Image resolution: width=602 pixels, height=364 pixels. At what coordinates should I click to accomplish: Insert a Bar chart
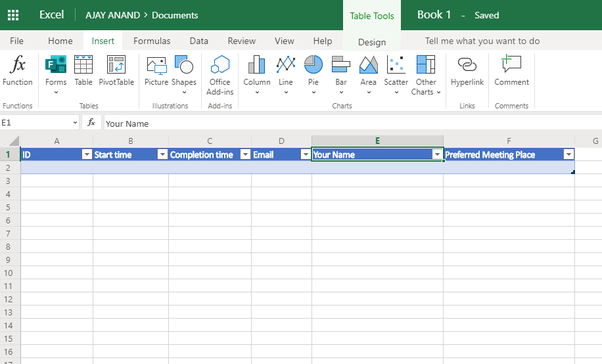[x=341, y=71]
